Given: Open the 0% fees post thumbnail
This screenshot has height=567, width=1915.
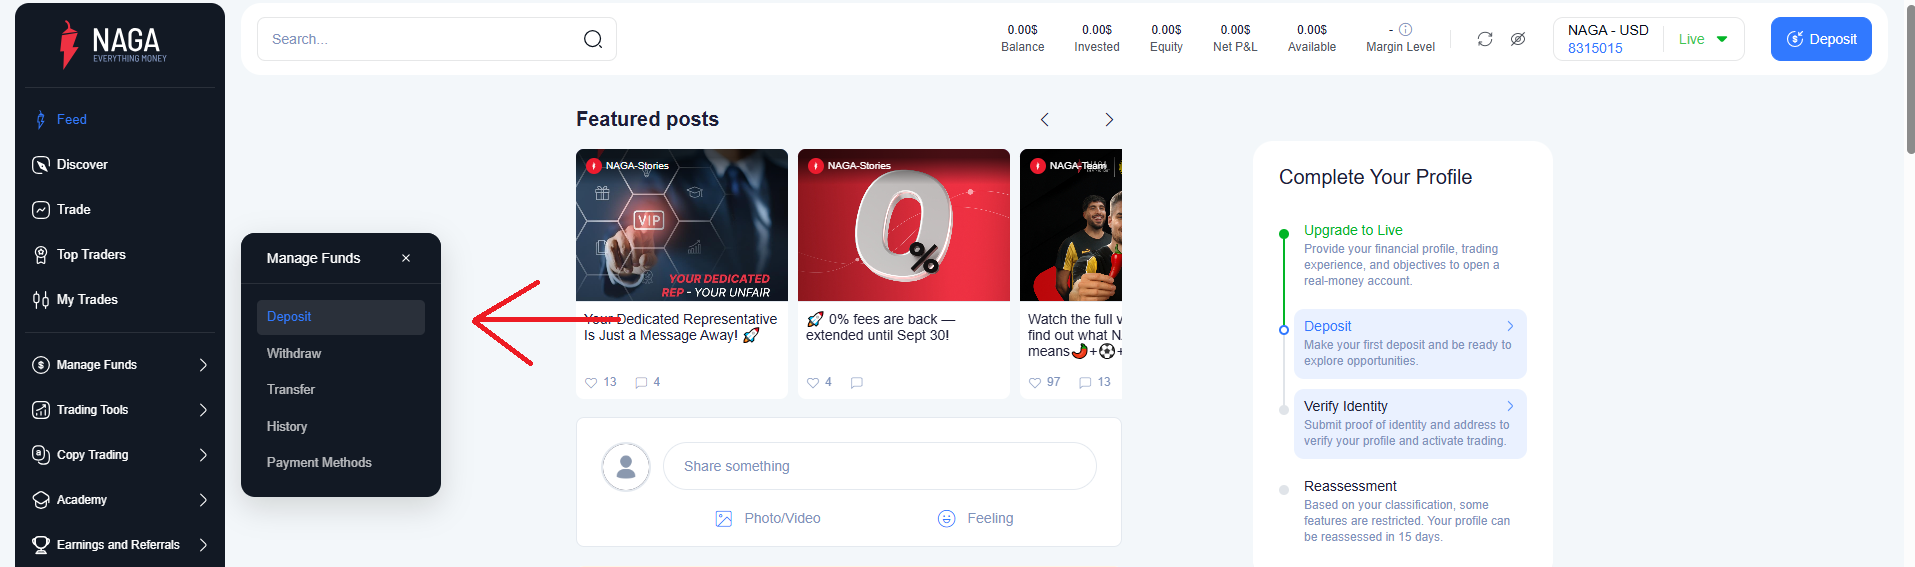Looking at the screenshot, I should (904, 225).
